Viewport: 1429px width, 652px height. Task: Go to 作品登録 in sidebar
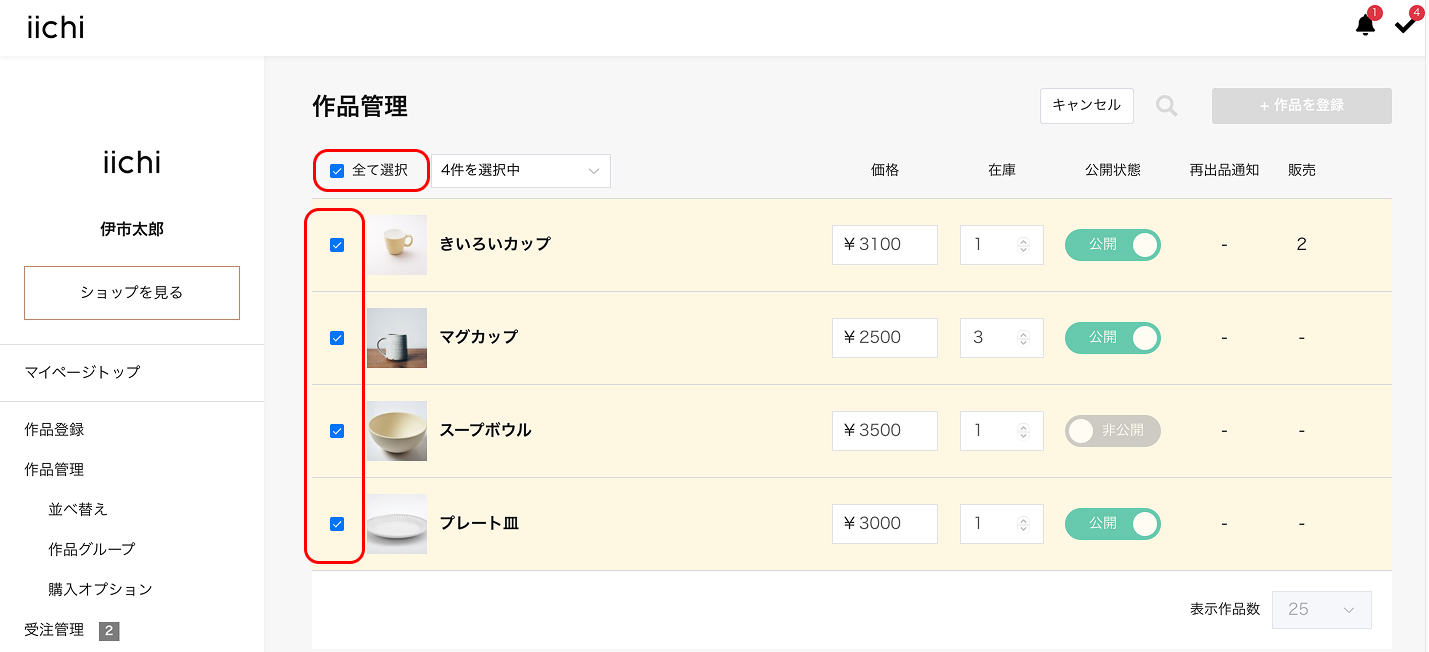(54, 430)
